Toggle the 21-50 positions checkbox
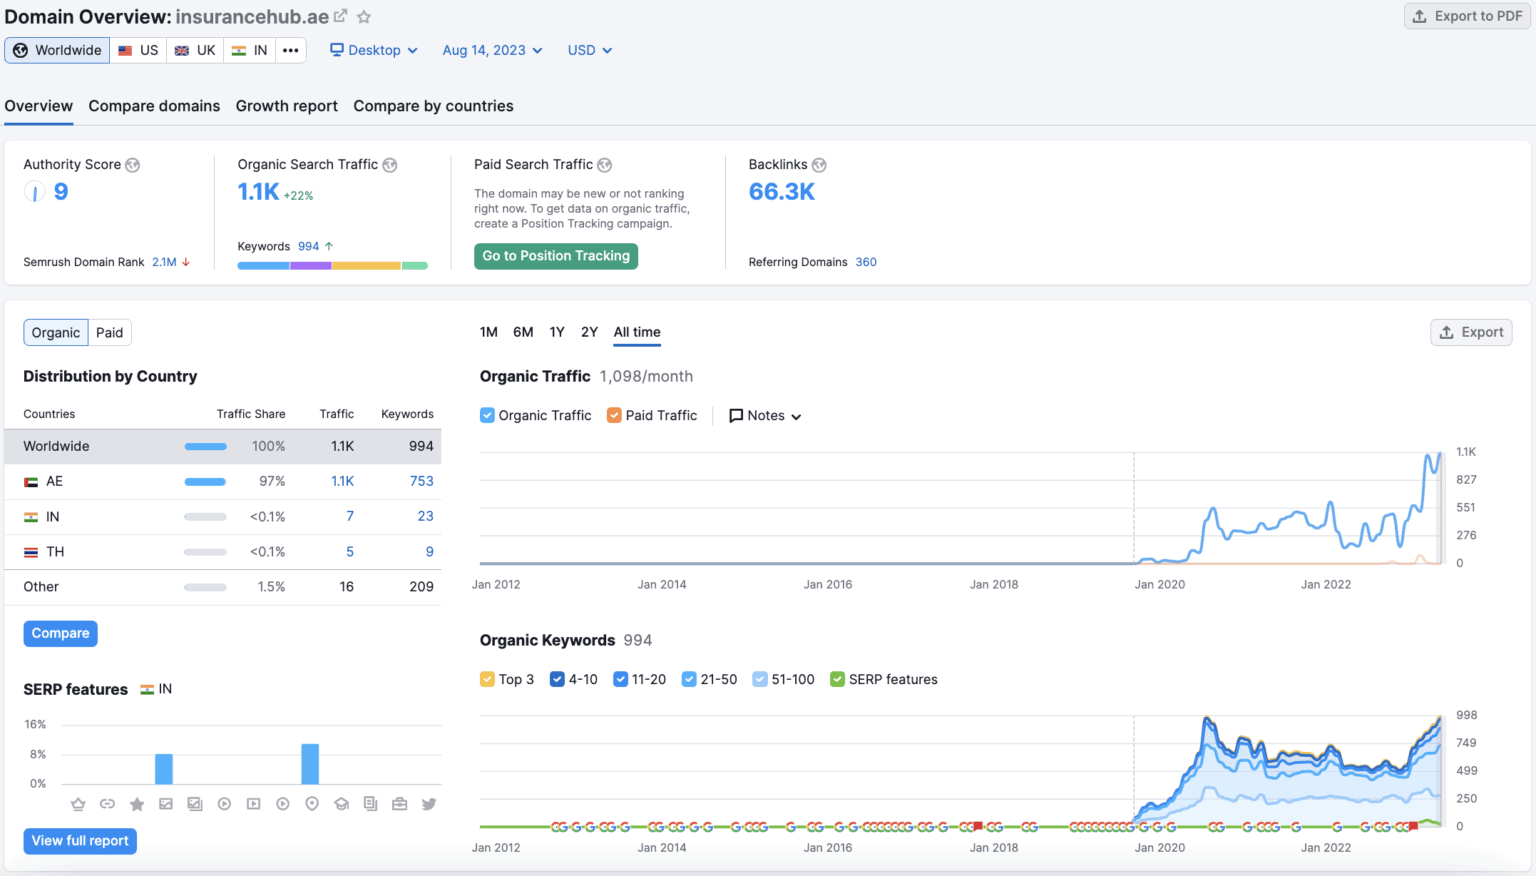The width and height of the screenshot is (1536, 876). 689,679
